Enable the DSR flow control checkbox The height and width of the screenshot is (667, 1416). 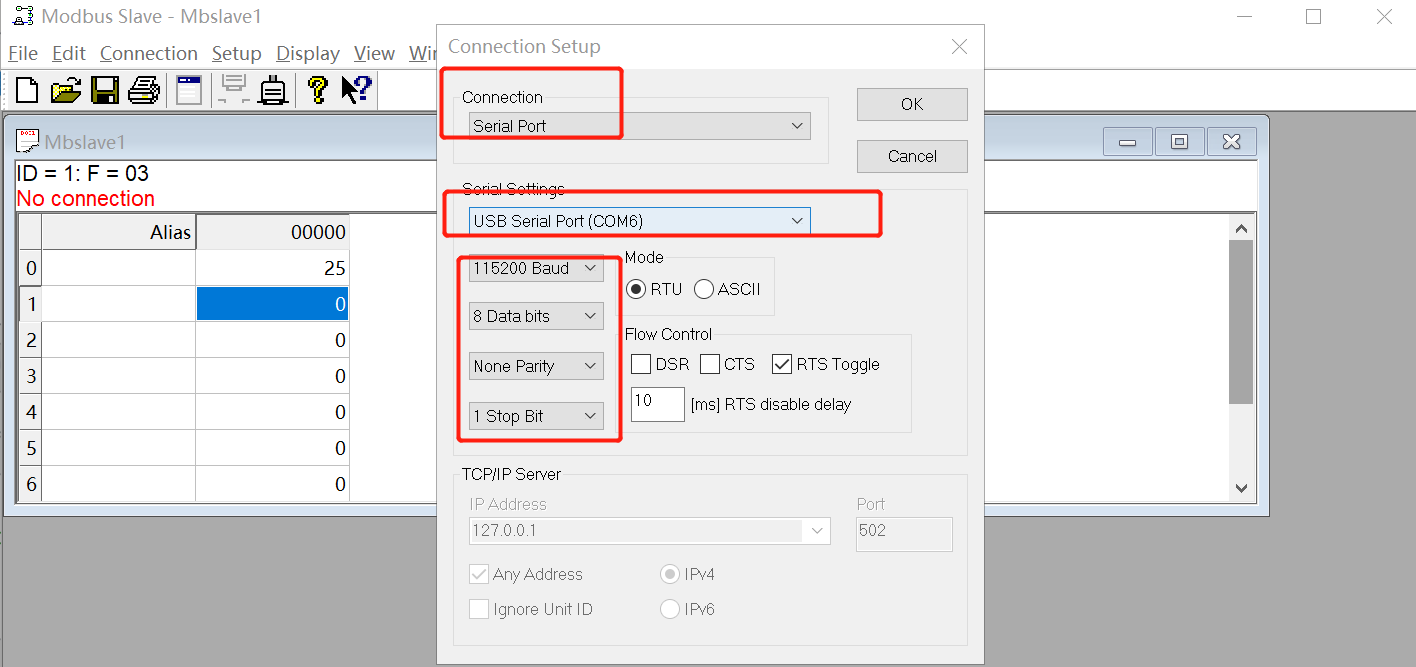click(x=641, y=364)
